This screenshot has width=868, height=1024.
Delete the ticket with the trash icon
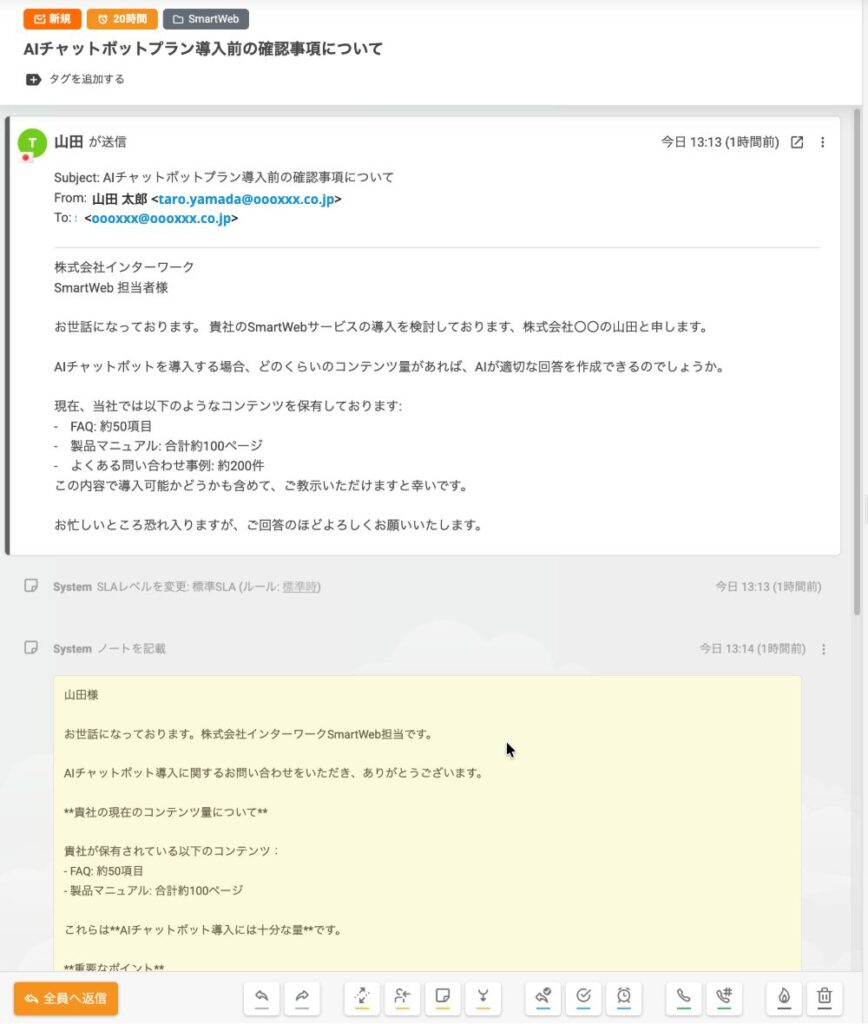click(822, 997)
